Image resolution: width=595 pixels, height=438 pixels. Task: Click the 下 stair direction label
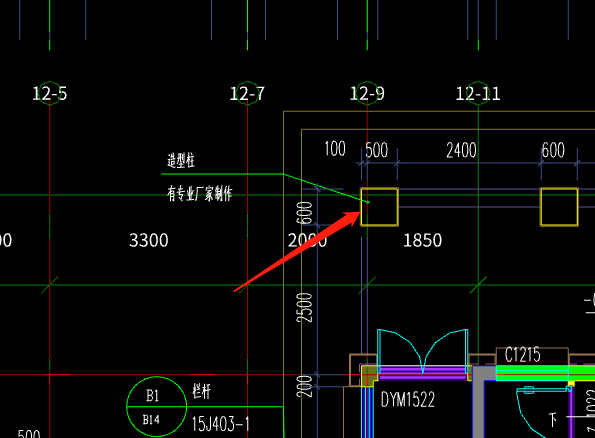pos(553,420)
